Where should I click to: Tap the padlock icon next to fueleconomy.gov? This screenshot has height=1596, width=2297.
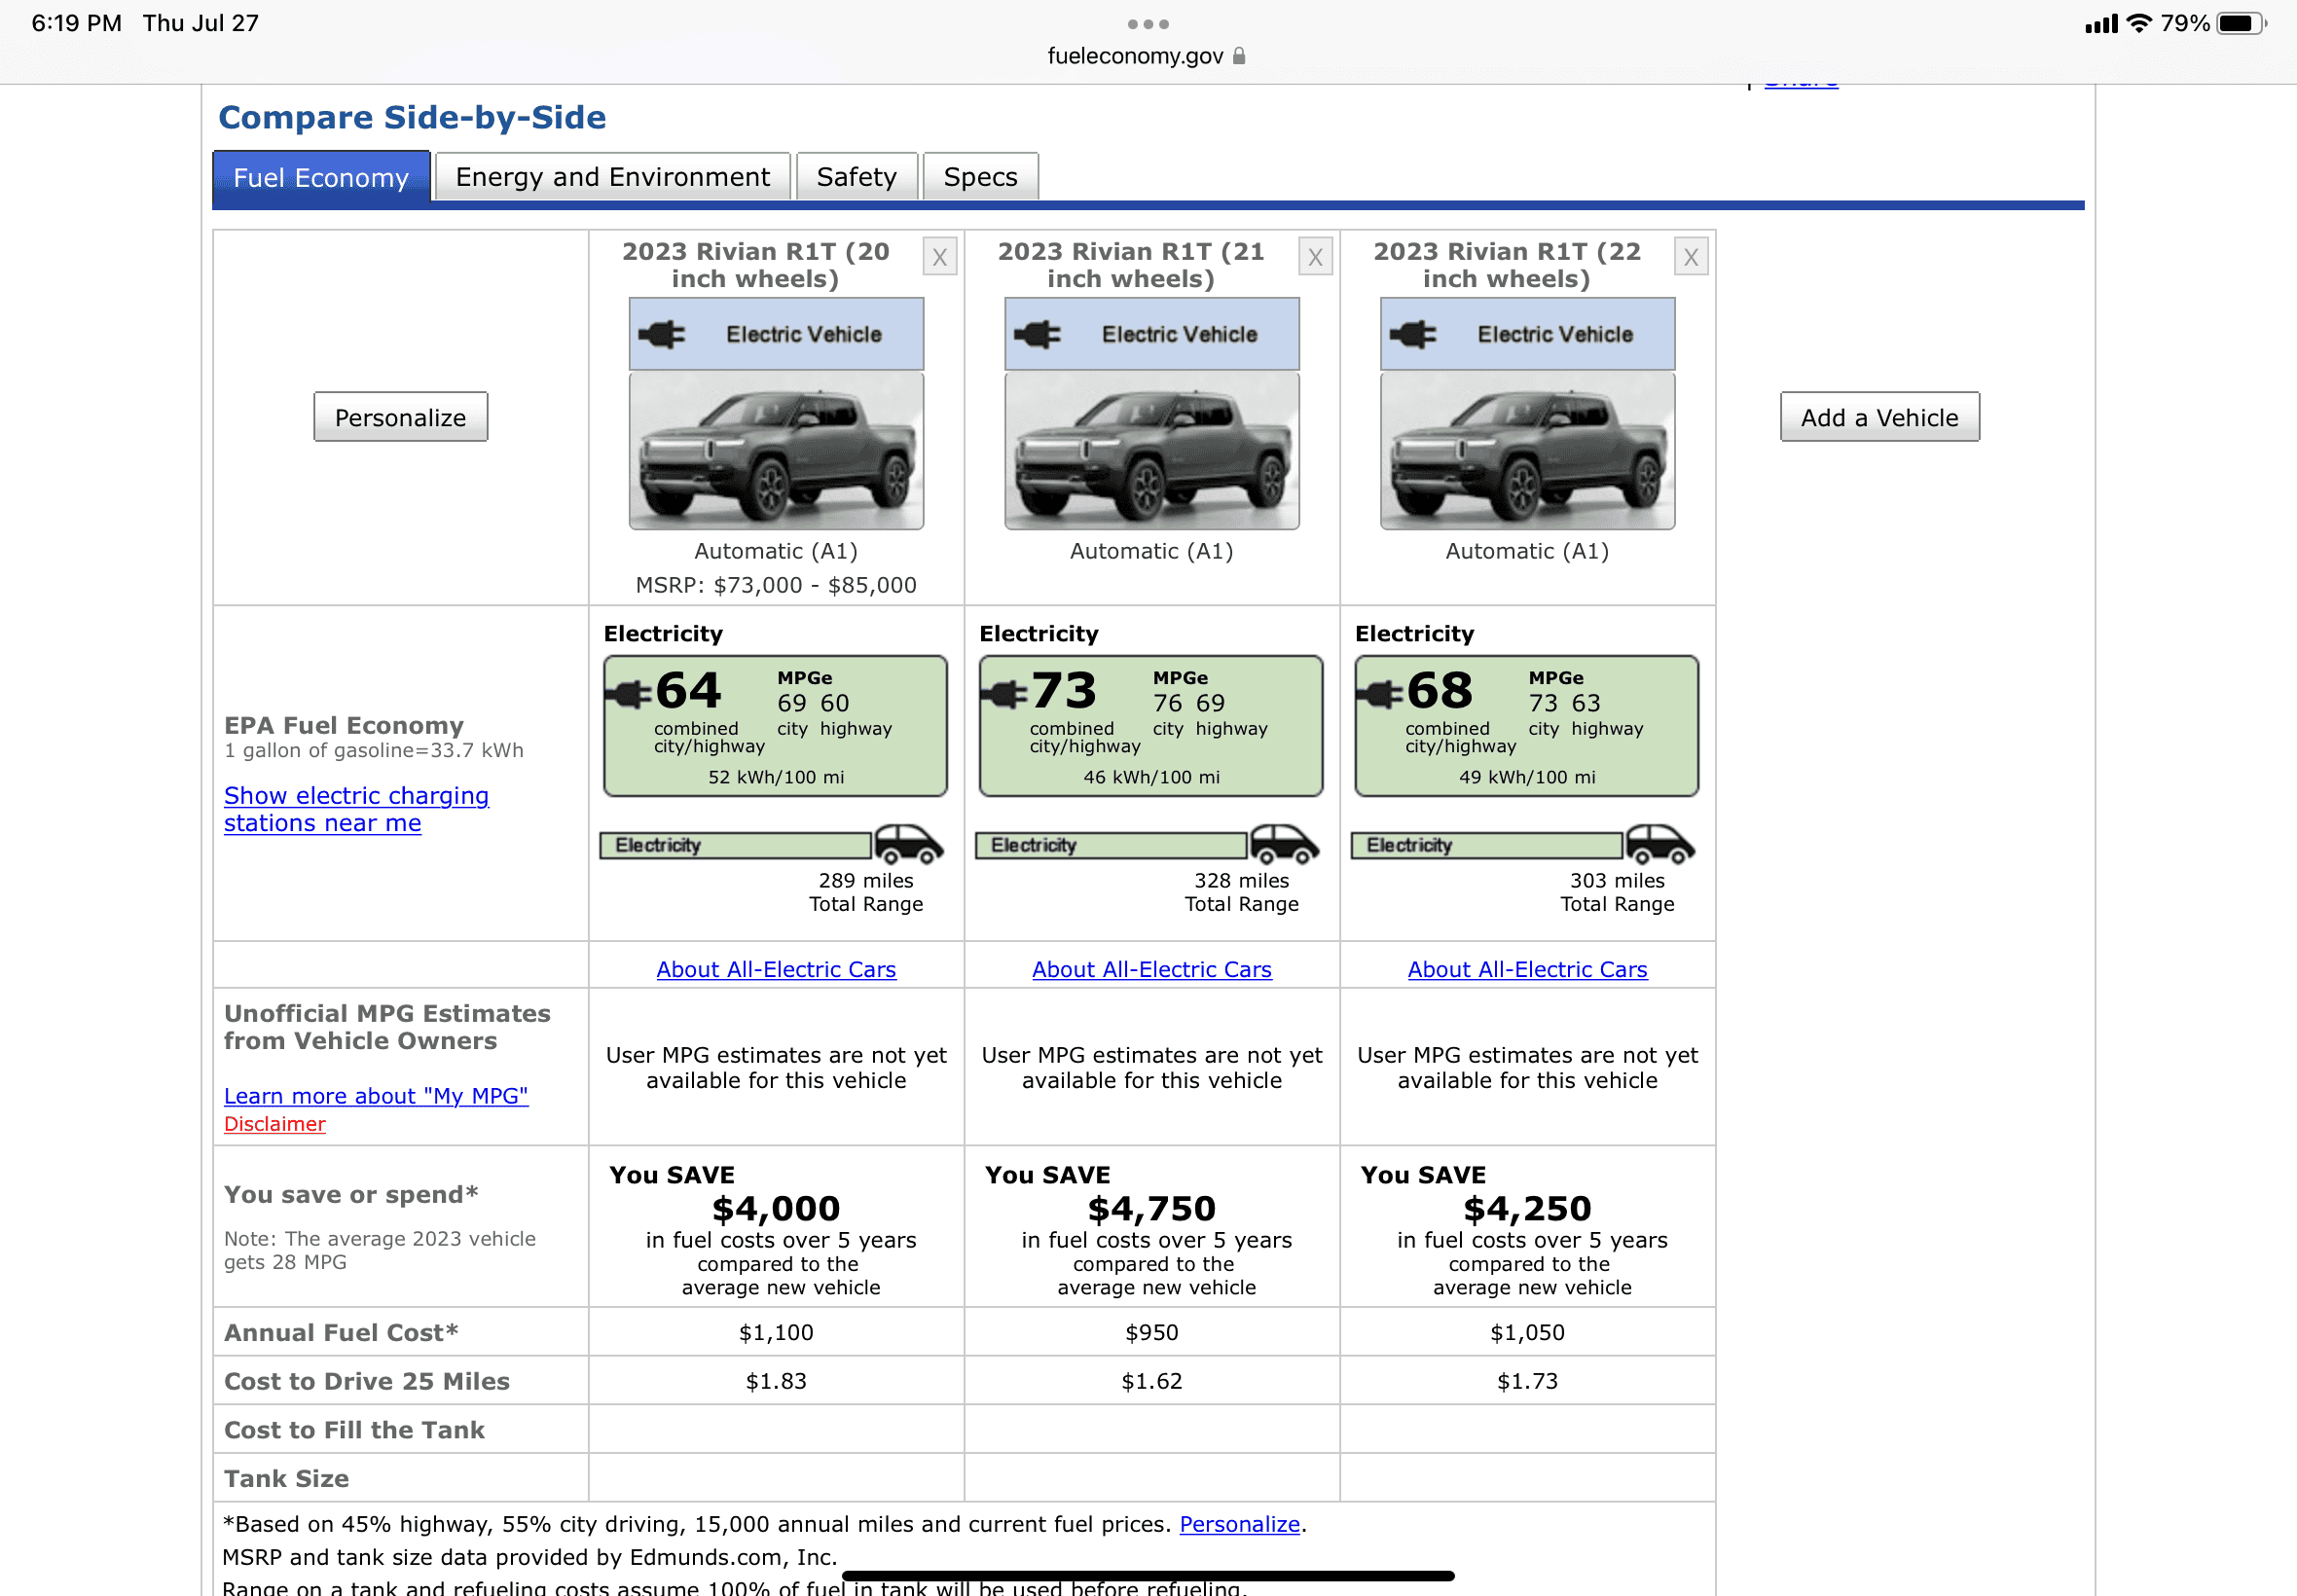[1239, 56]
